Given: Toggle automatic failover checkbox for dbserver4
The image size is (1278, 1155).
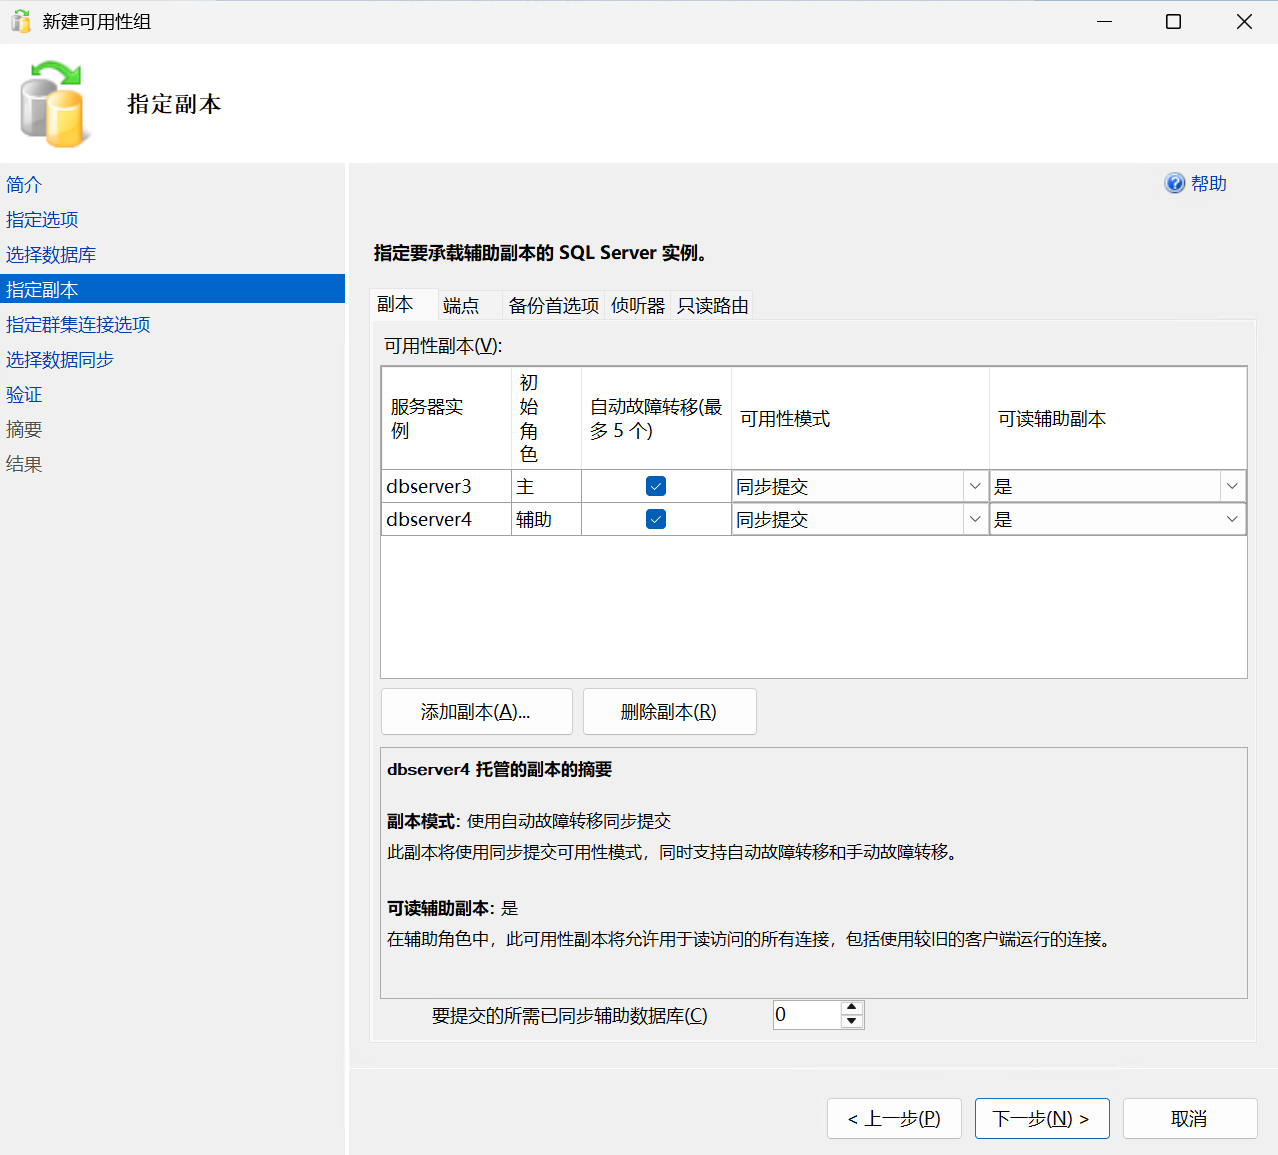Looking at the screenshot, I should 656,519.
